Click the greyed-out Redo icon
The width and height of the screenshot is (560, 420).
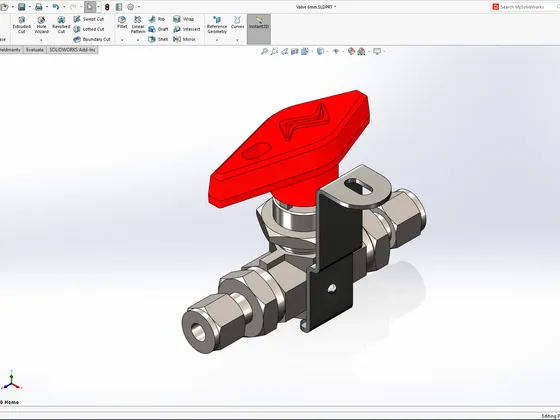(x=74, y=7)
